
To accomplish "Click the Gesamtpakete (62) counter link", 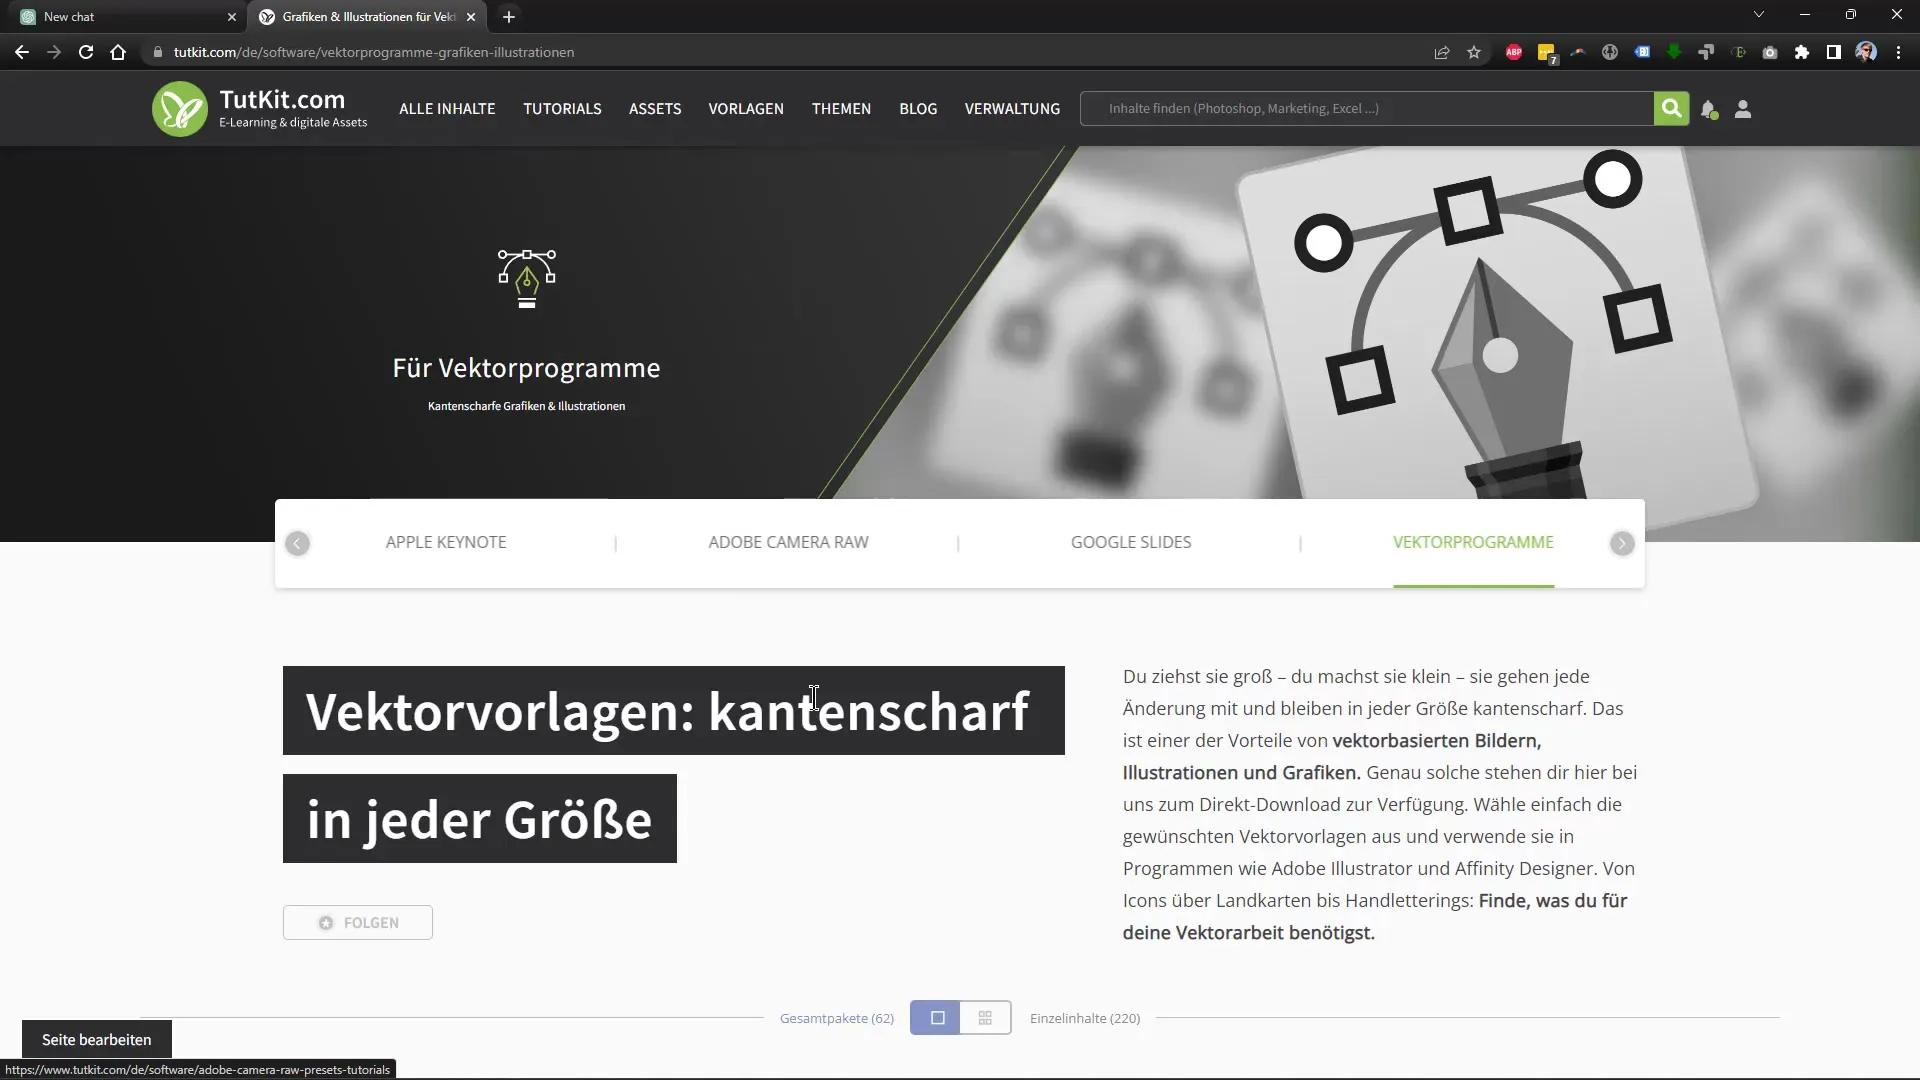I will [x=836, y=1017].
